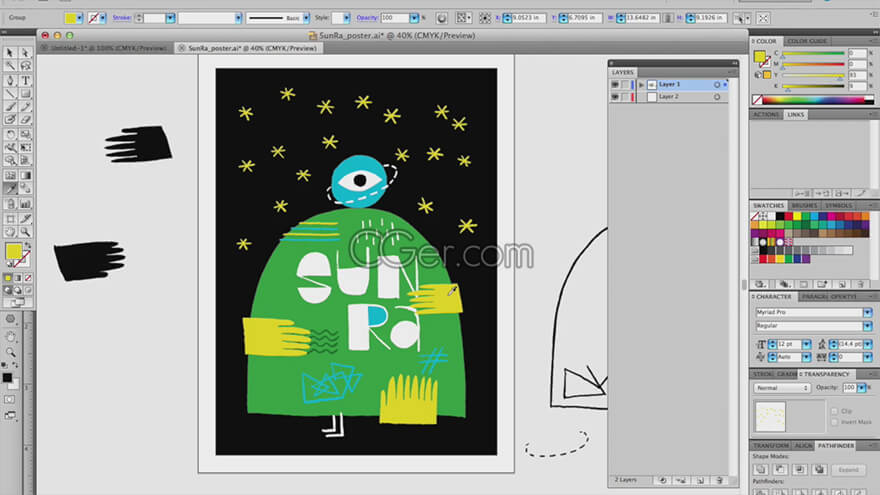
Task: Enable the Invert Mask checkbox
Action: pyautogui.click(x=835, y=421)
